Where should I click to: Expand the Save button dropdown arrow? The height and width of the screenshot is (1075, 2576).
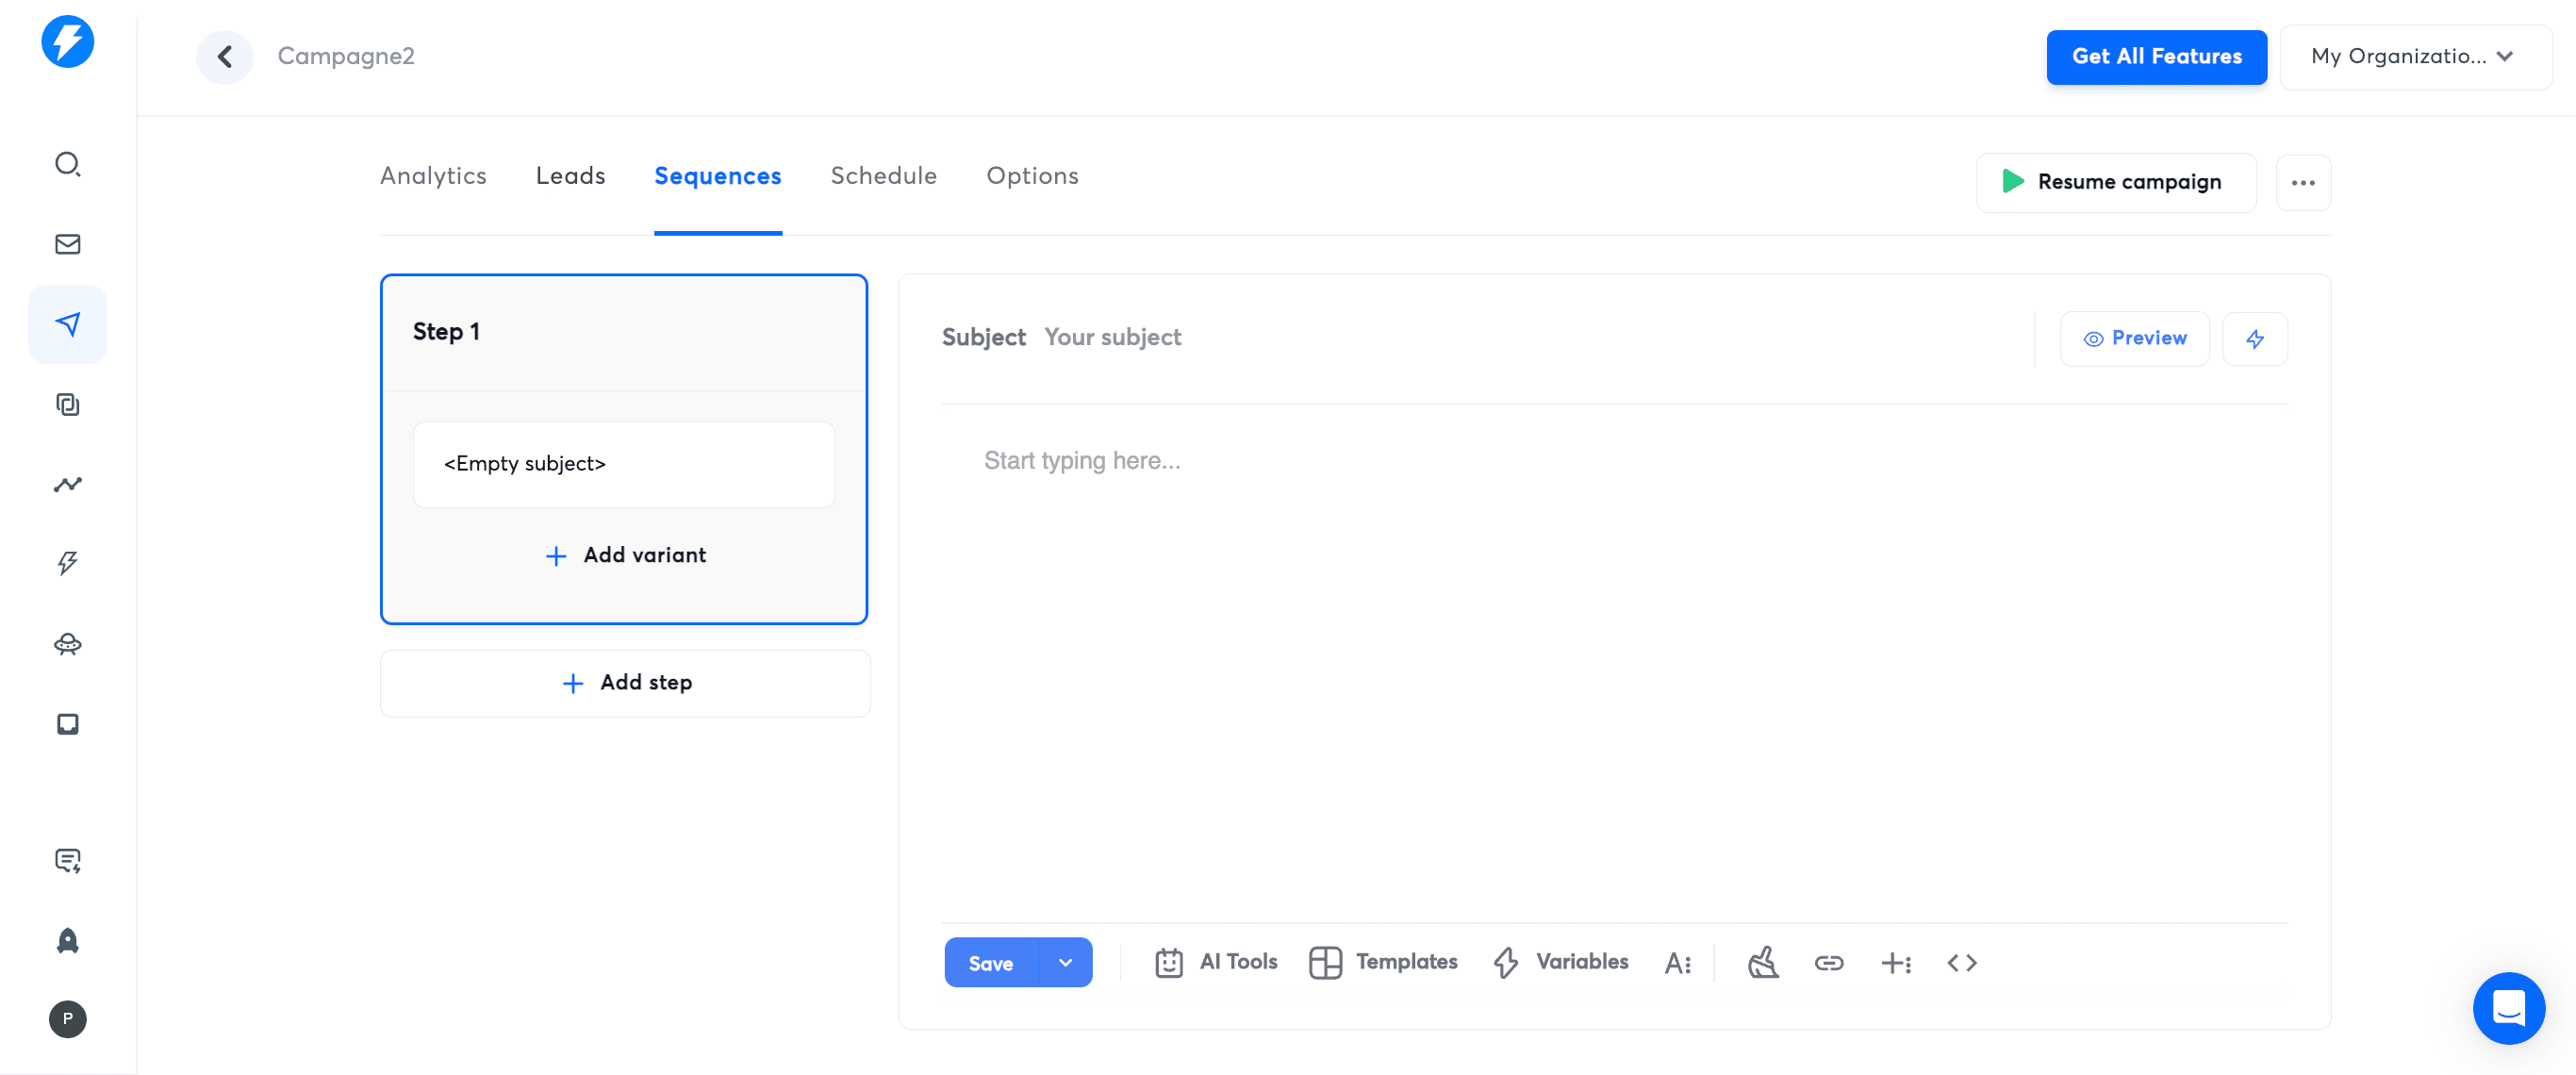click(x=1065, y=963)
